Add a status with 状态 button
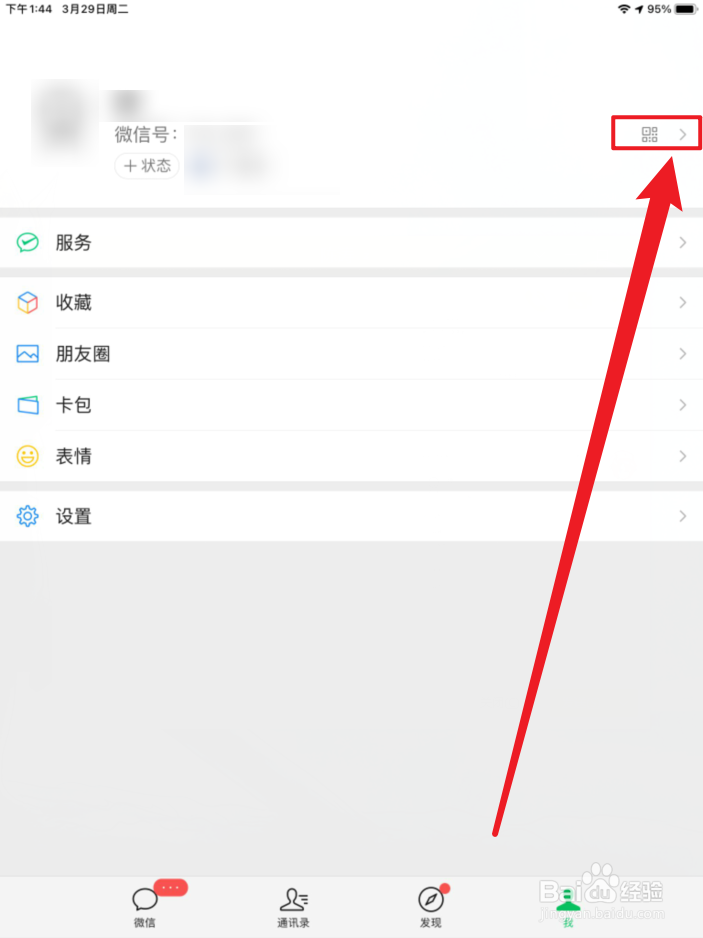Screen dimensions: 703x938 click(x=147, y=165)
